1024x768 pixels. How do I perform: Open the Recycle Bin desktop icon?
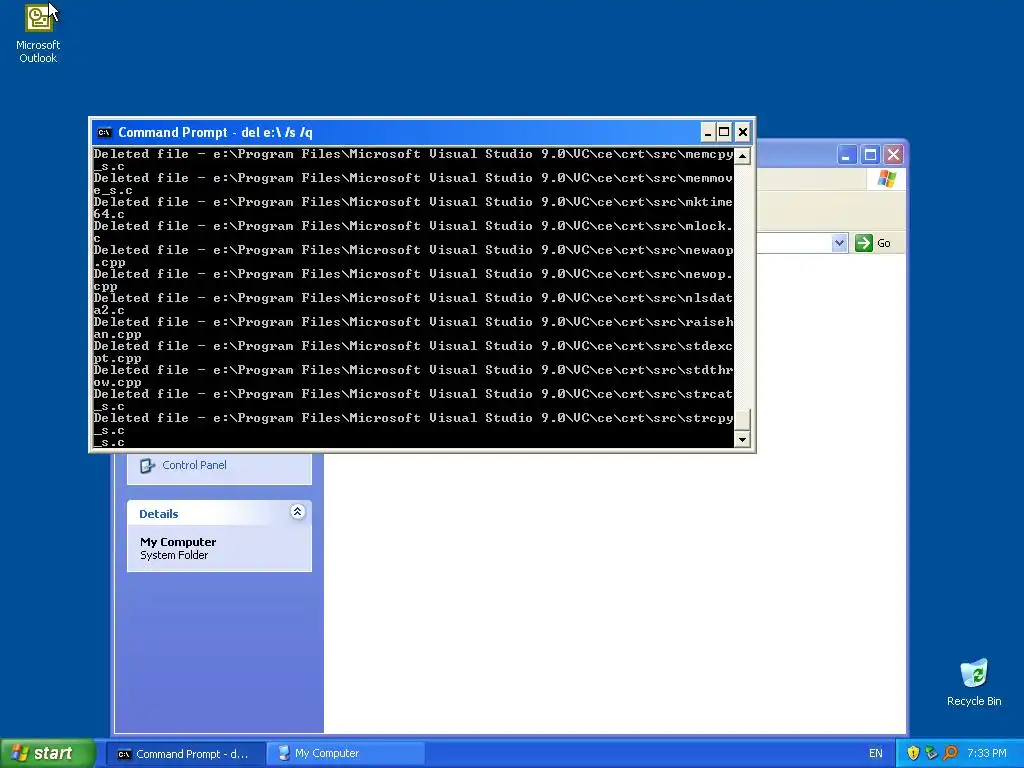(x=974, y=682)
